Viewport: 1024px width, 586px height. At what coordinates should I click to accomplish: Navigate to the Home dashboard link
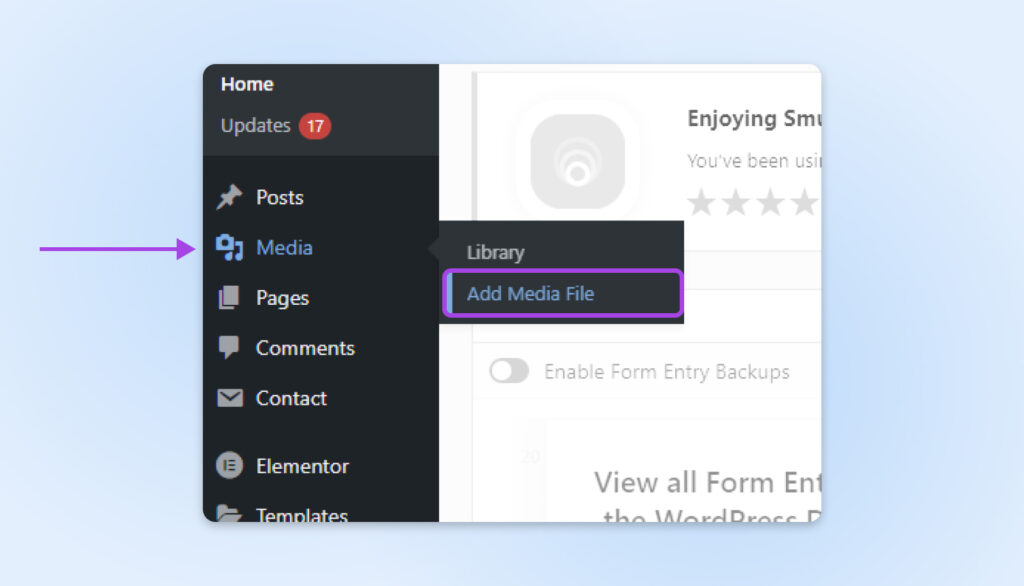click(x=247, y=84)
